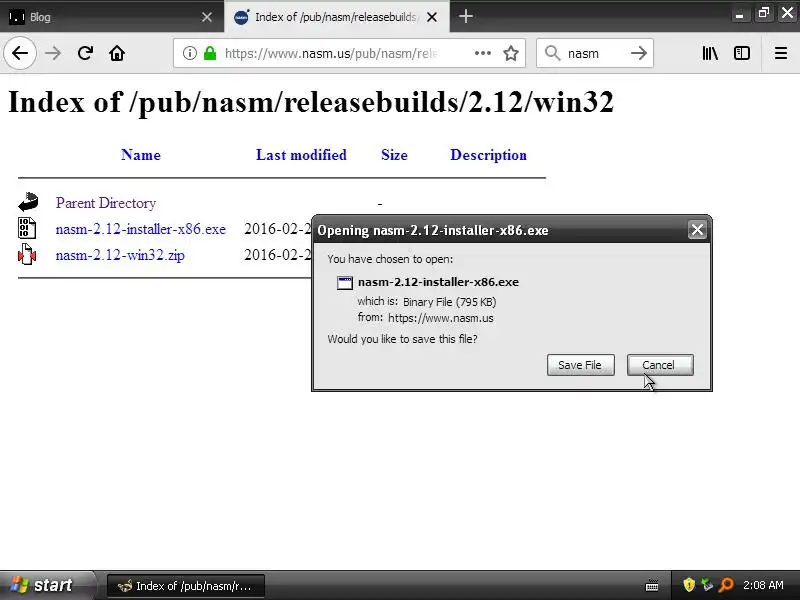Sort listing by Size column
Screen dimensions: 800x600
[394, 155]
